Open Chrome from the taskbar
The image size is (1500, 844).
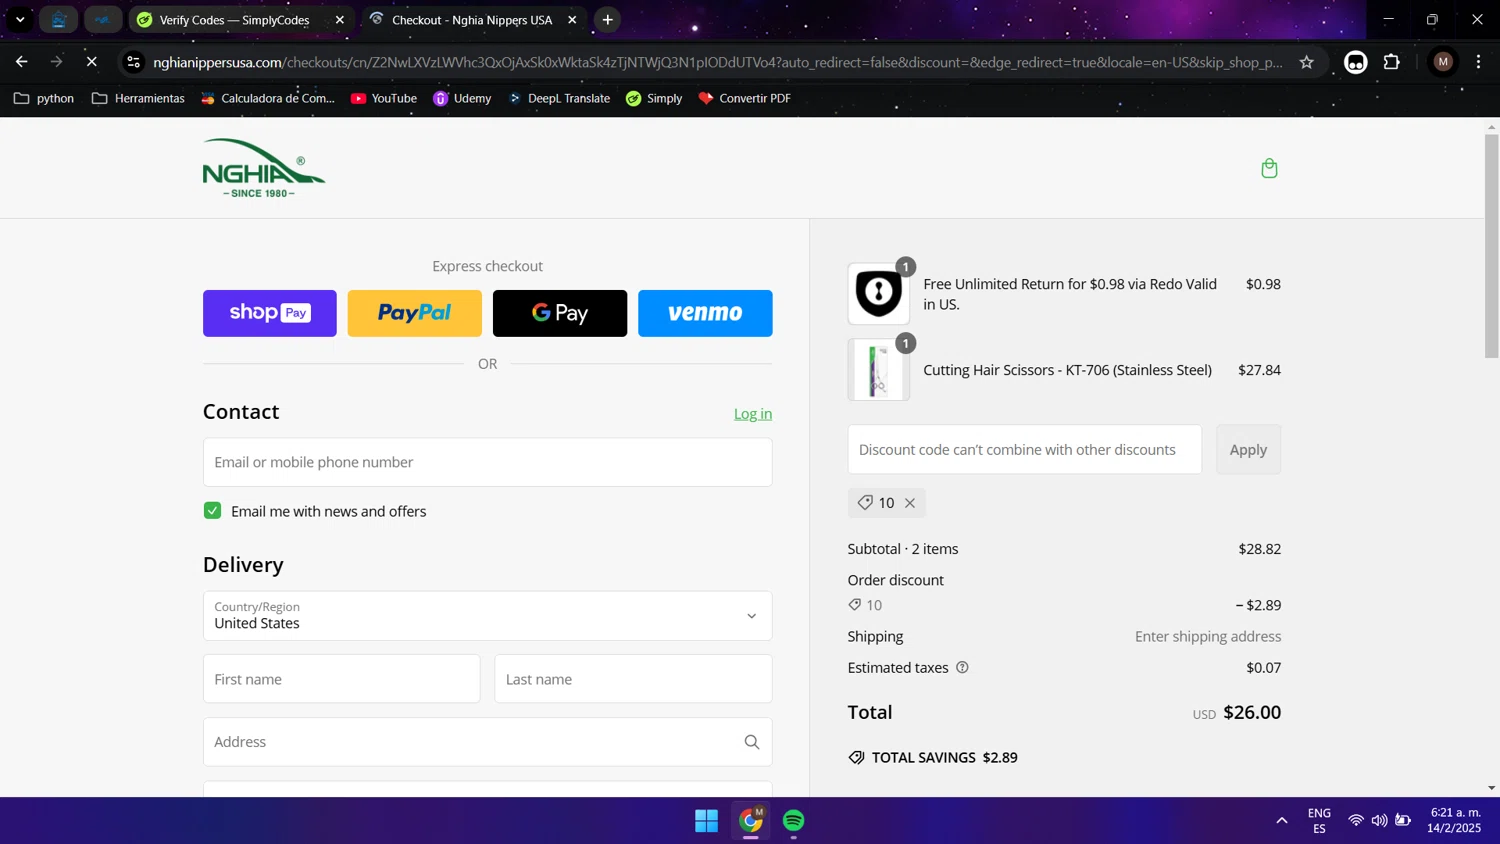coord(751,821)
